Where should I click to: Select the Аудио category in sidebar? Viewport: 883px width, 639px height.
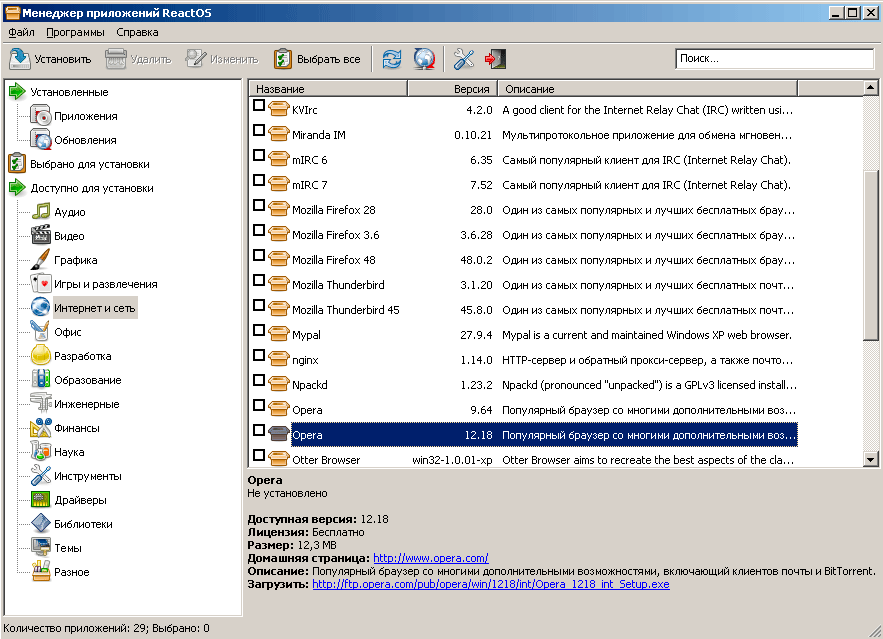coord(69,212)
